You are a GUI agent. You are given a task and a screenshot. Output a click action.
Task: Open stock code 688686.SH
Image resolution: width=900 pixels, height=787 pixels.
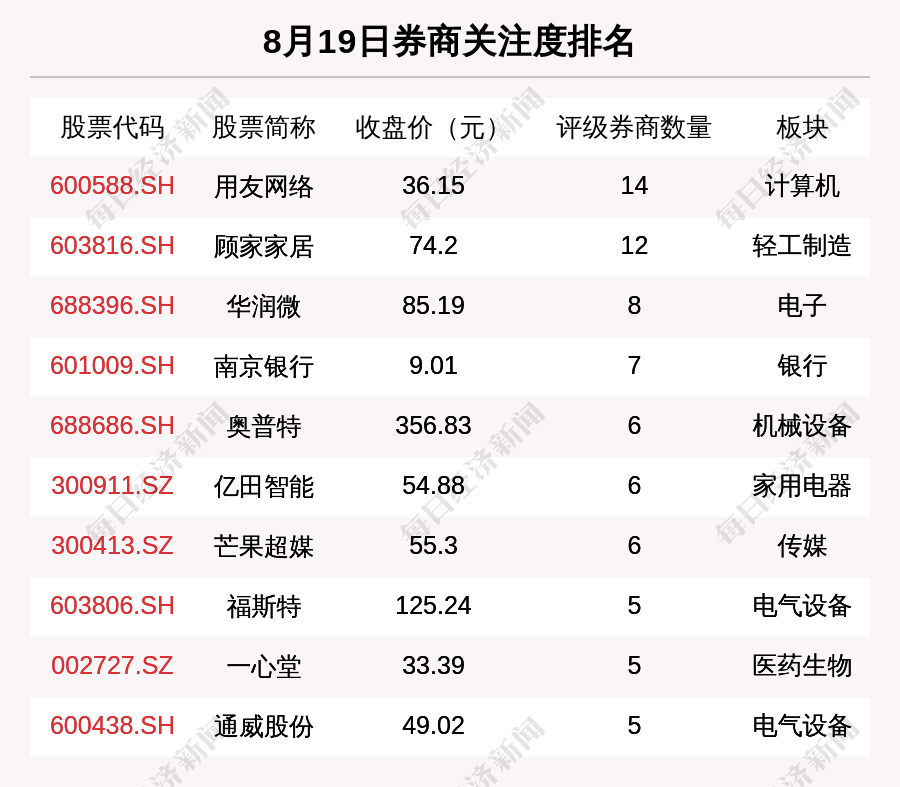(x=112, y=426)
